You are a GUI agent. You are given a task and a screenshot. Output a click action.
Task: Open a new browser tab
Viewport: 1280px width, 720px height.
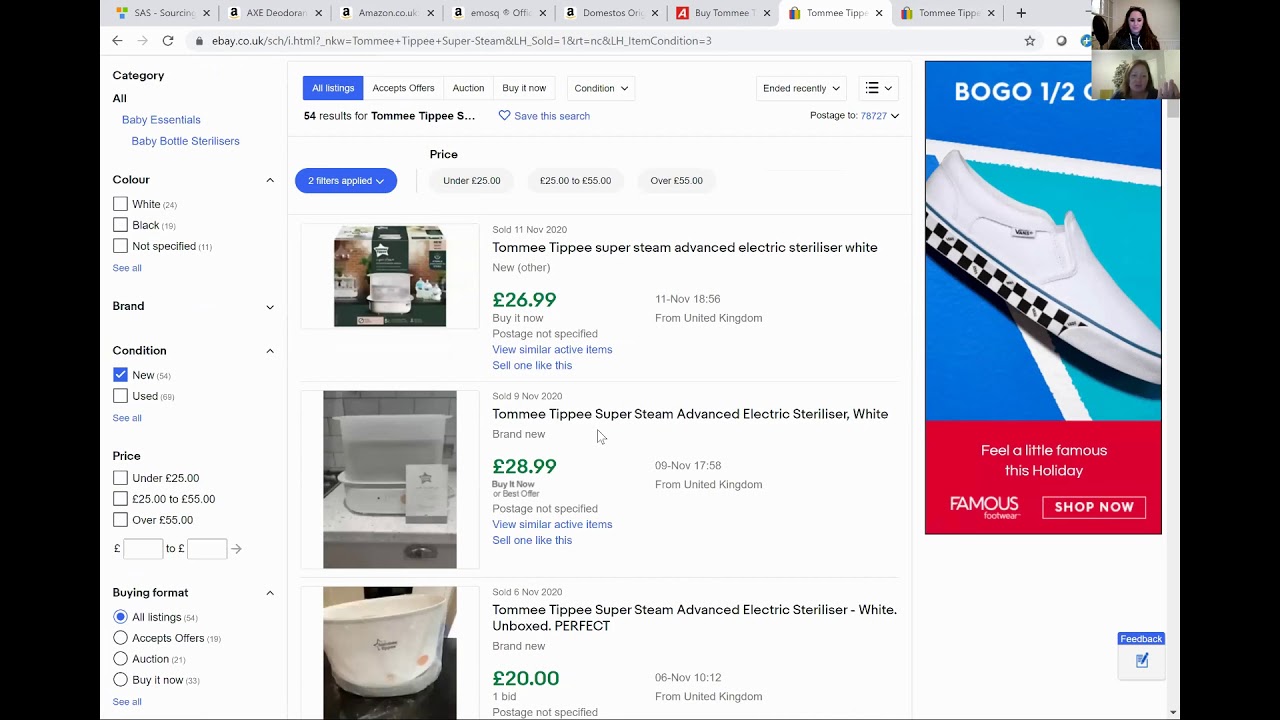pyautogui.click(x=1021, y=13)
